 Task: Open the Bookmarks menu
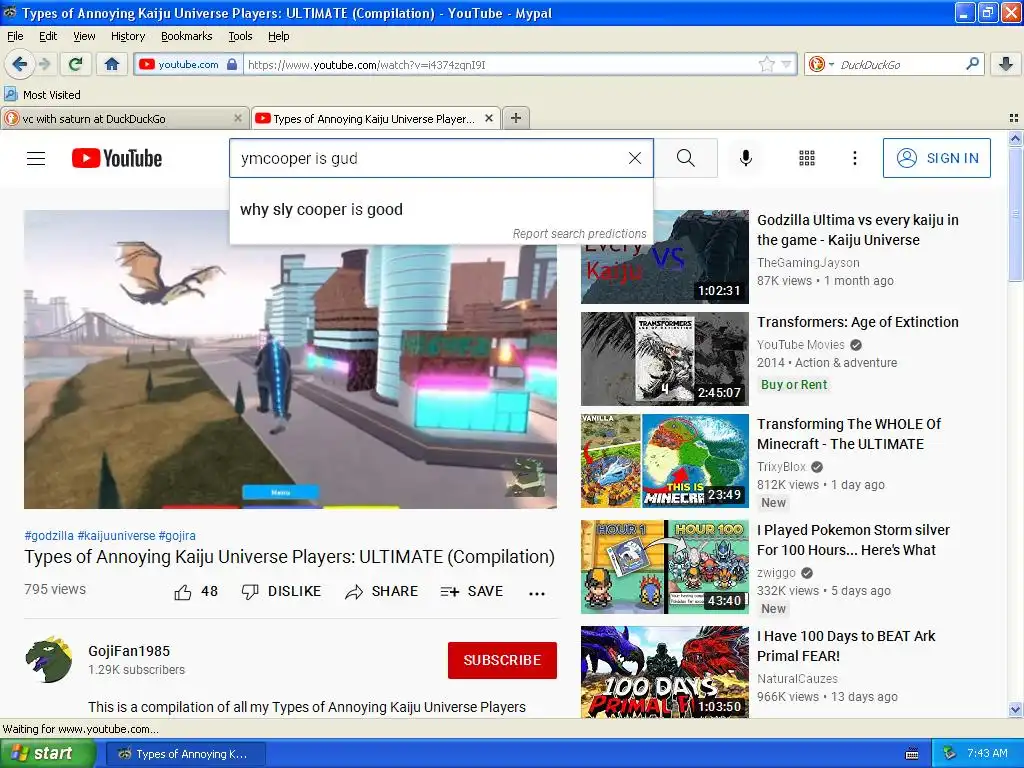(187, 36)
